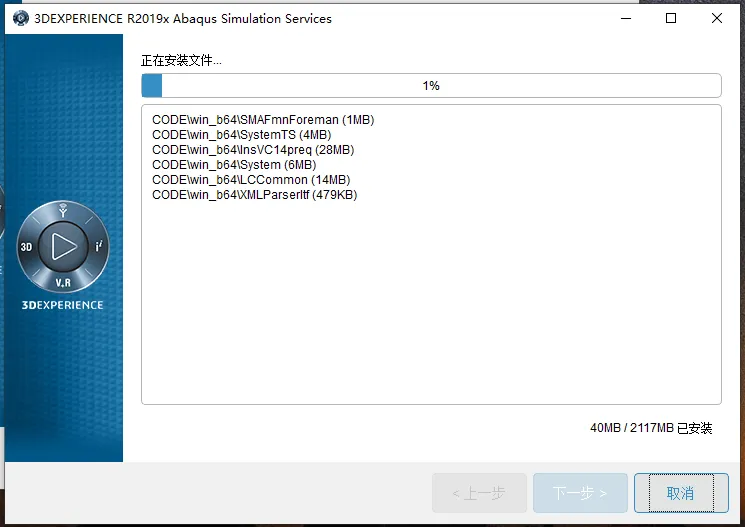Click the 取消 cancel button
This screenshot has height=527, width=745.
tap(681, 493)
